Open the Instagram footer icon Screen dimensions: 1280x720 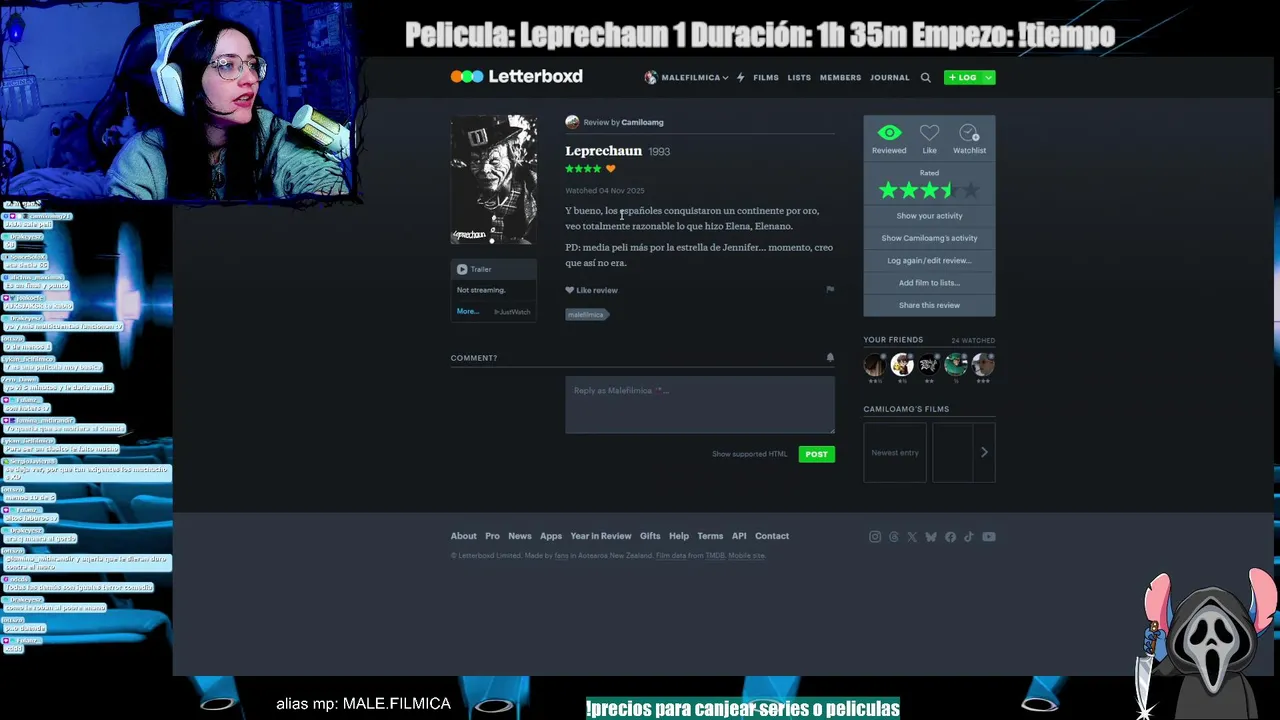(875, 537)
